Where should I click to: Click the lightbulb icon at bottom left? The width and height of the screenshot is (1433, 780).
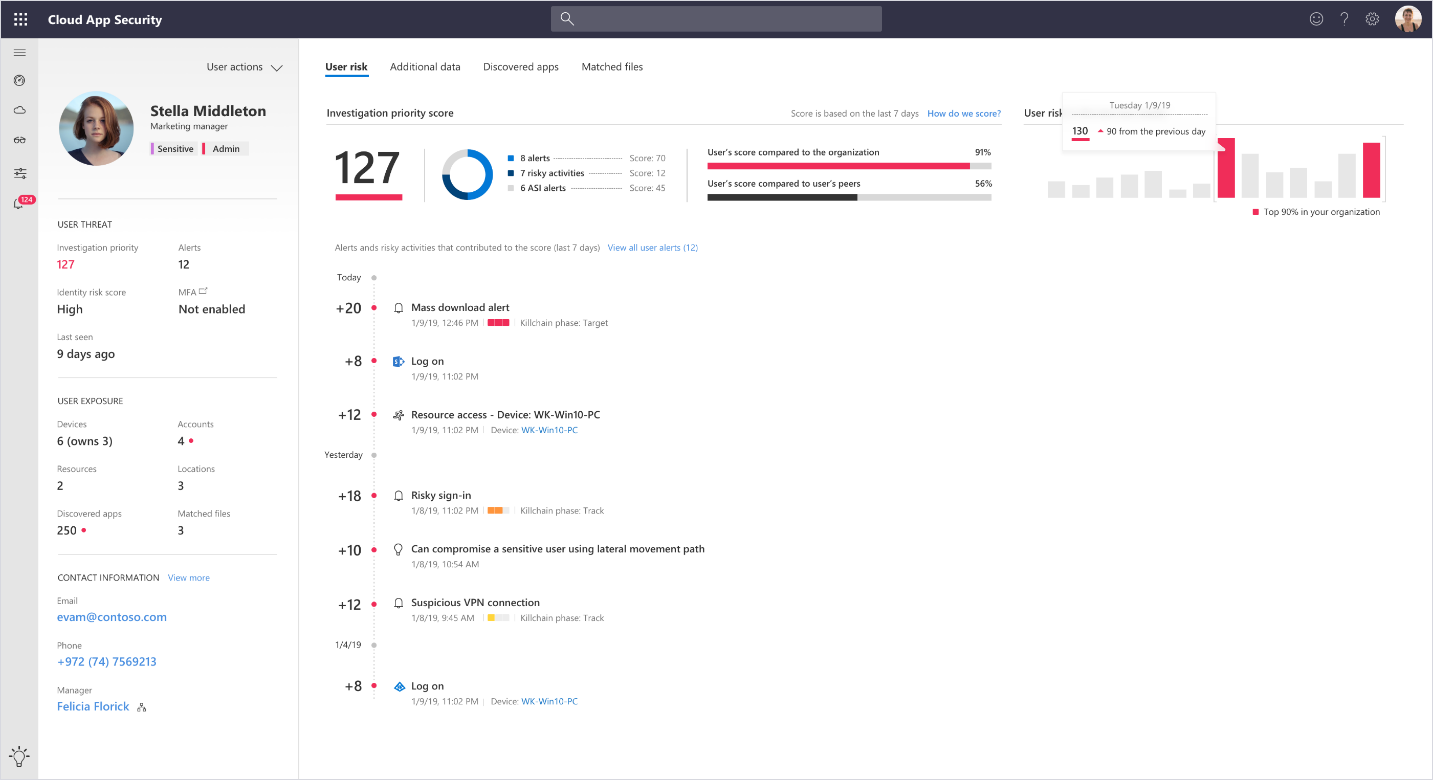[19, 755]
